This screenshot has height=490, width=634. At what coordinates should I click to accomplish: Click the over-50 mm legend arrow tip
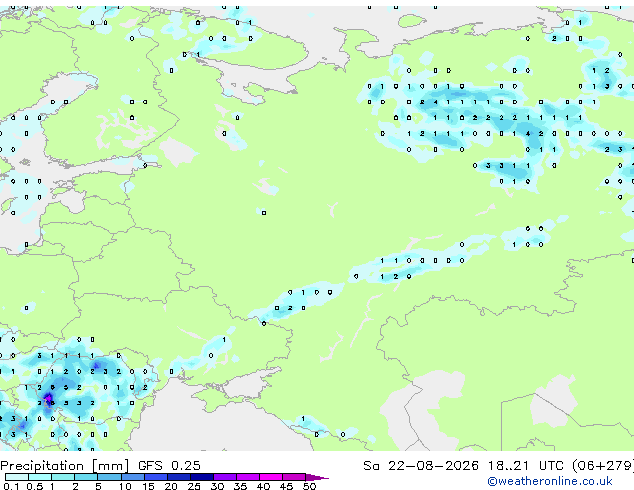317,477
